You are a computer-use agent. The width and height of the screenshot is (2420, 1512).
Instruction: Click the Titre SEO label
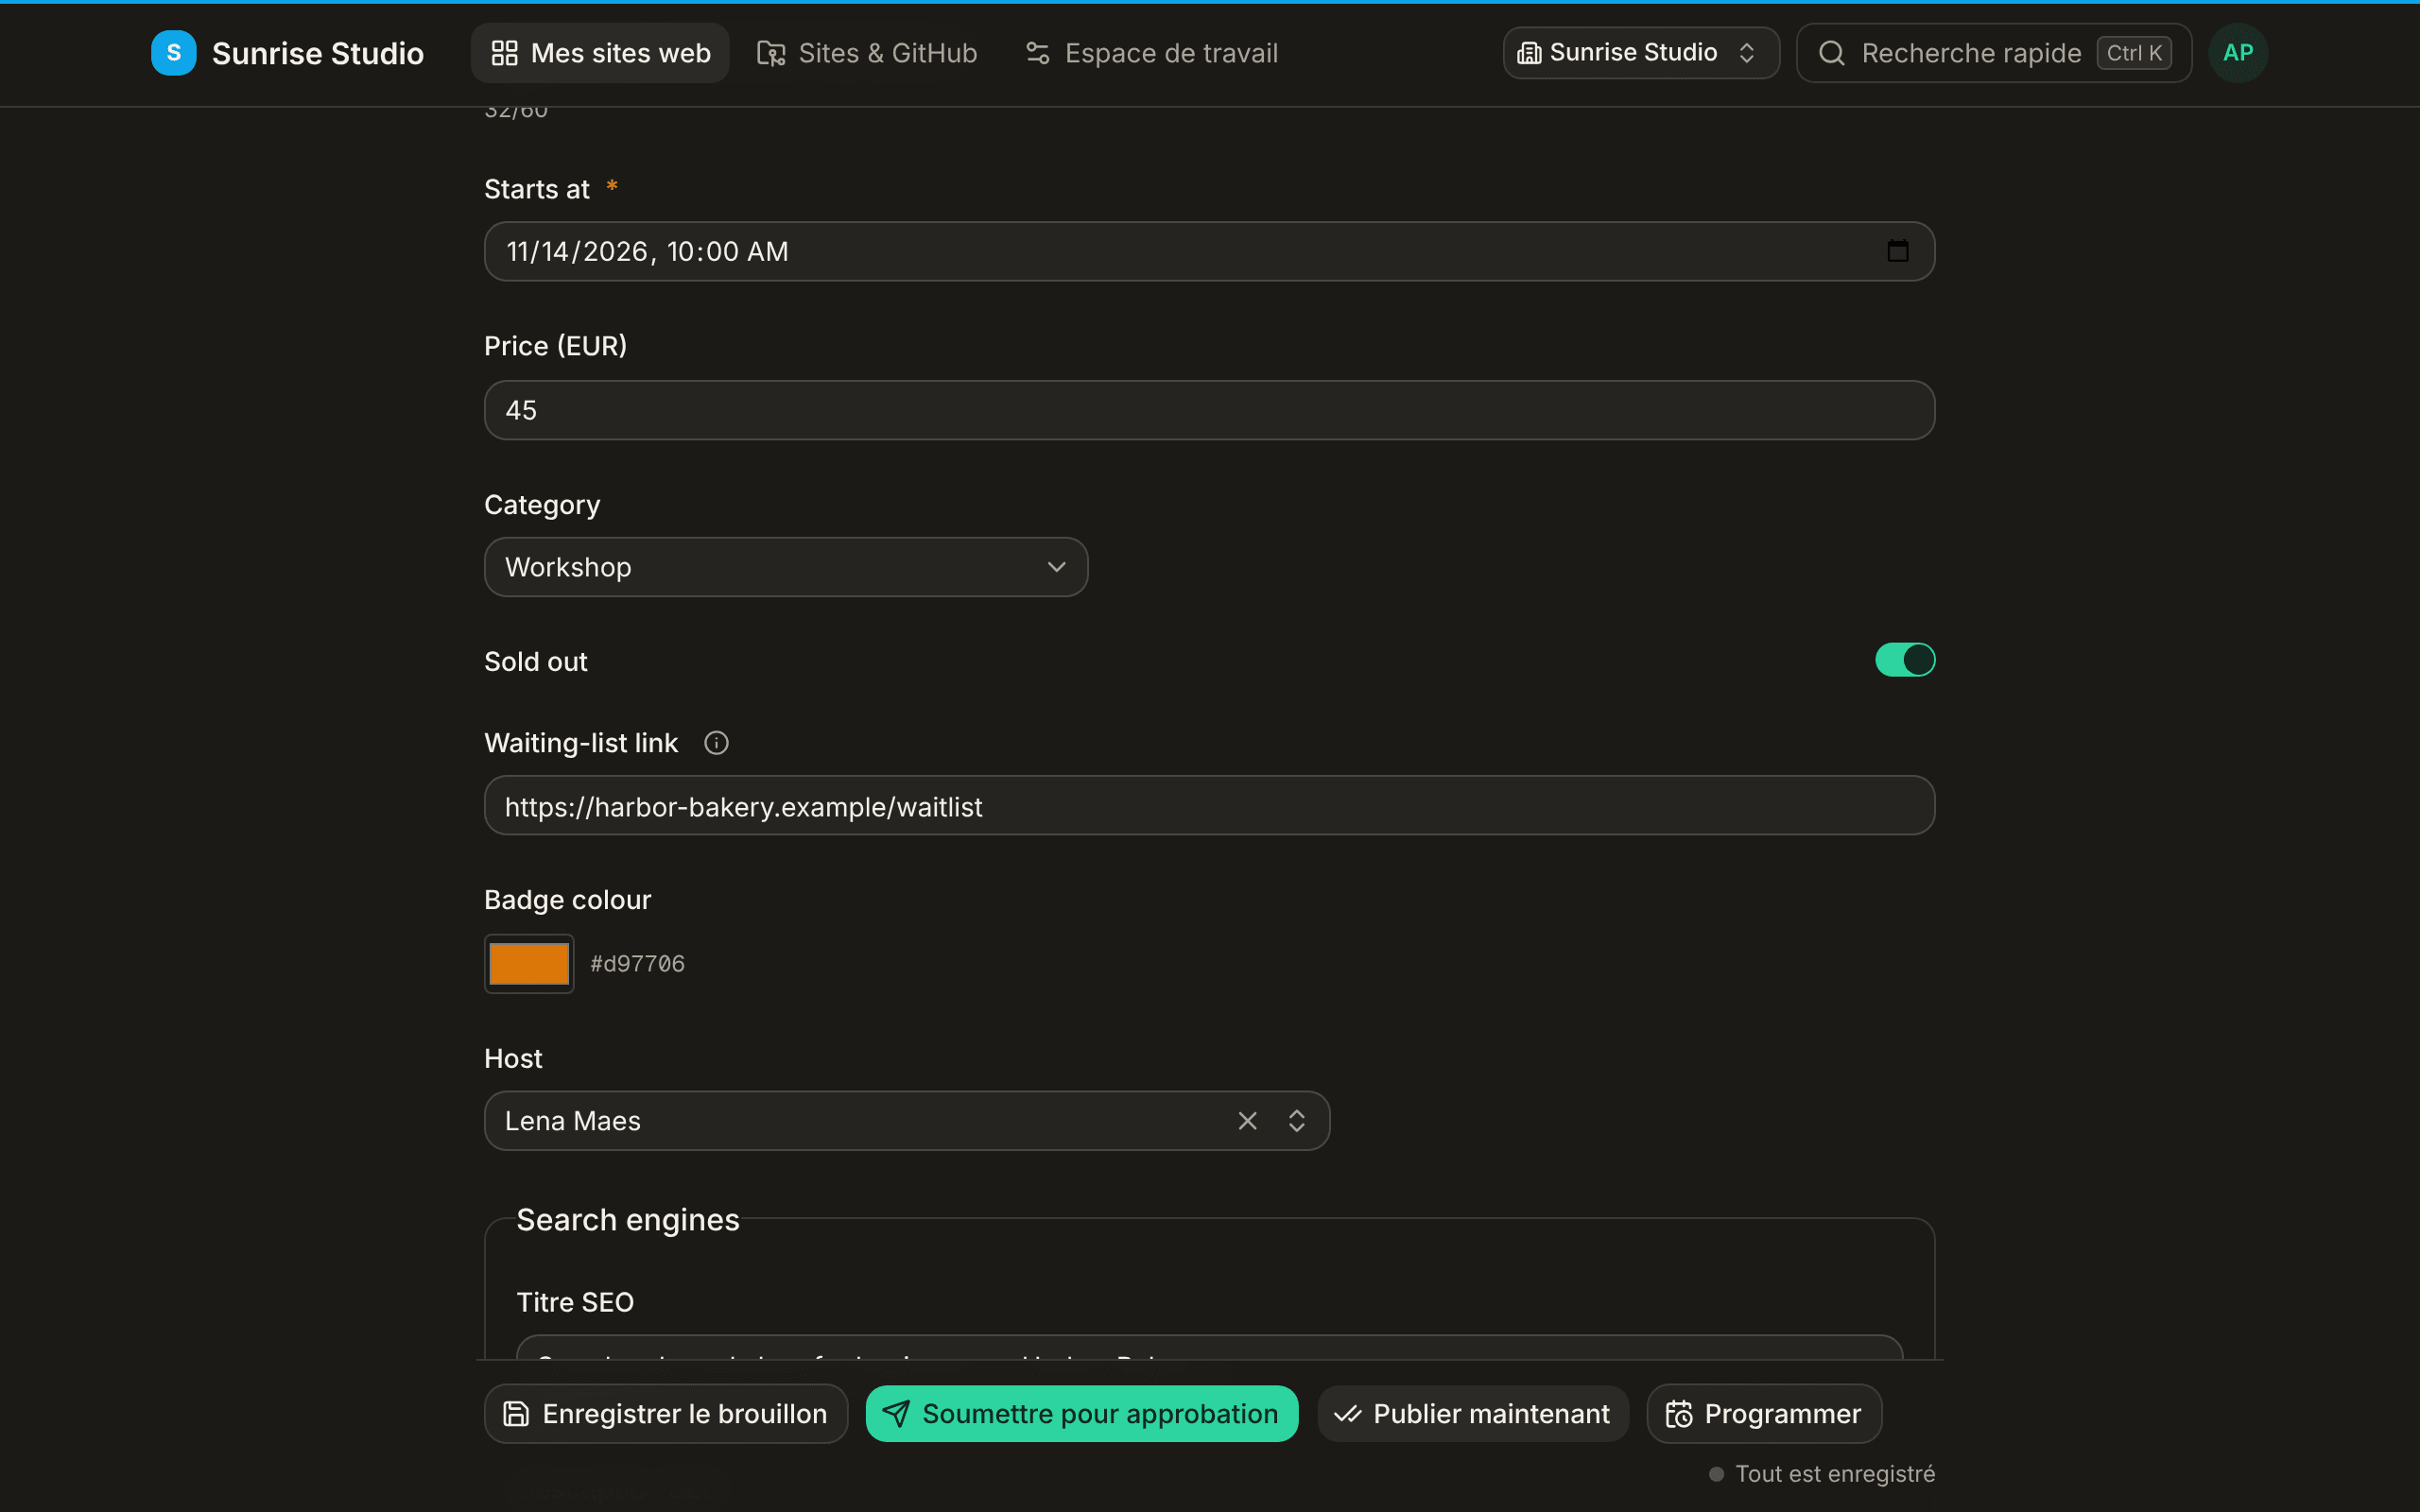click(575, 1302)
